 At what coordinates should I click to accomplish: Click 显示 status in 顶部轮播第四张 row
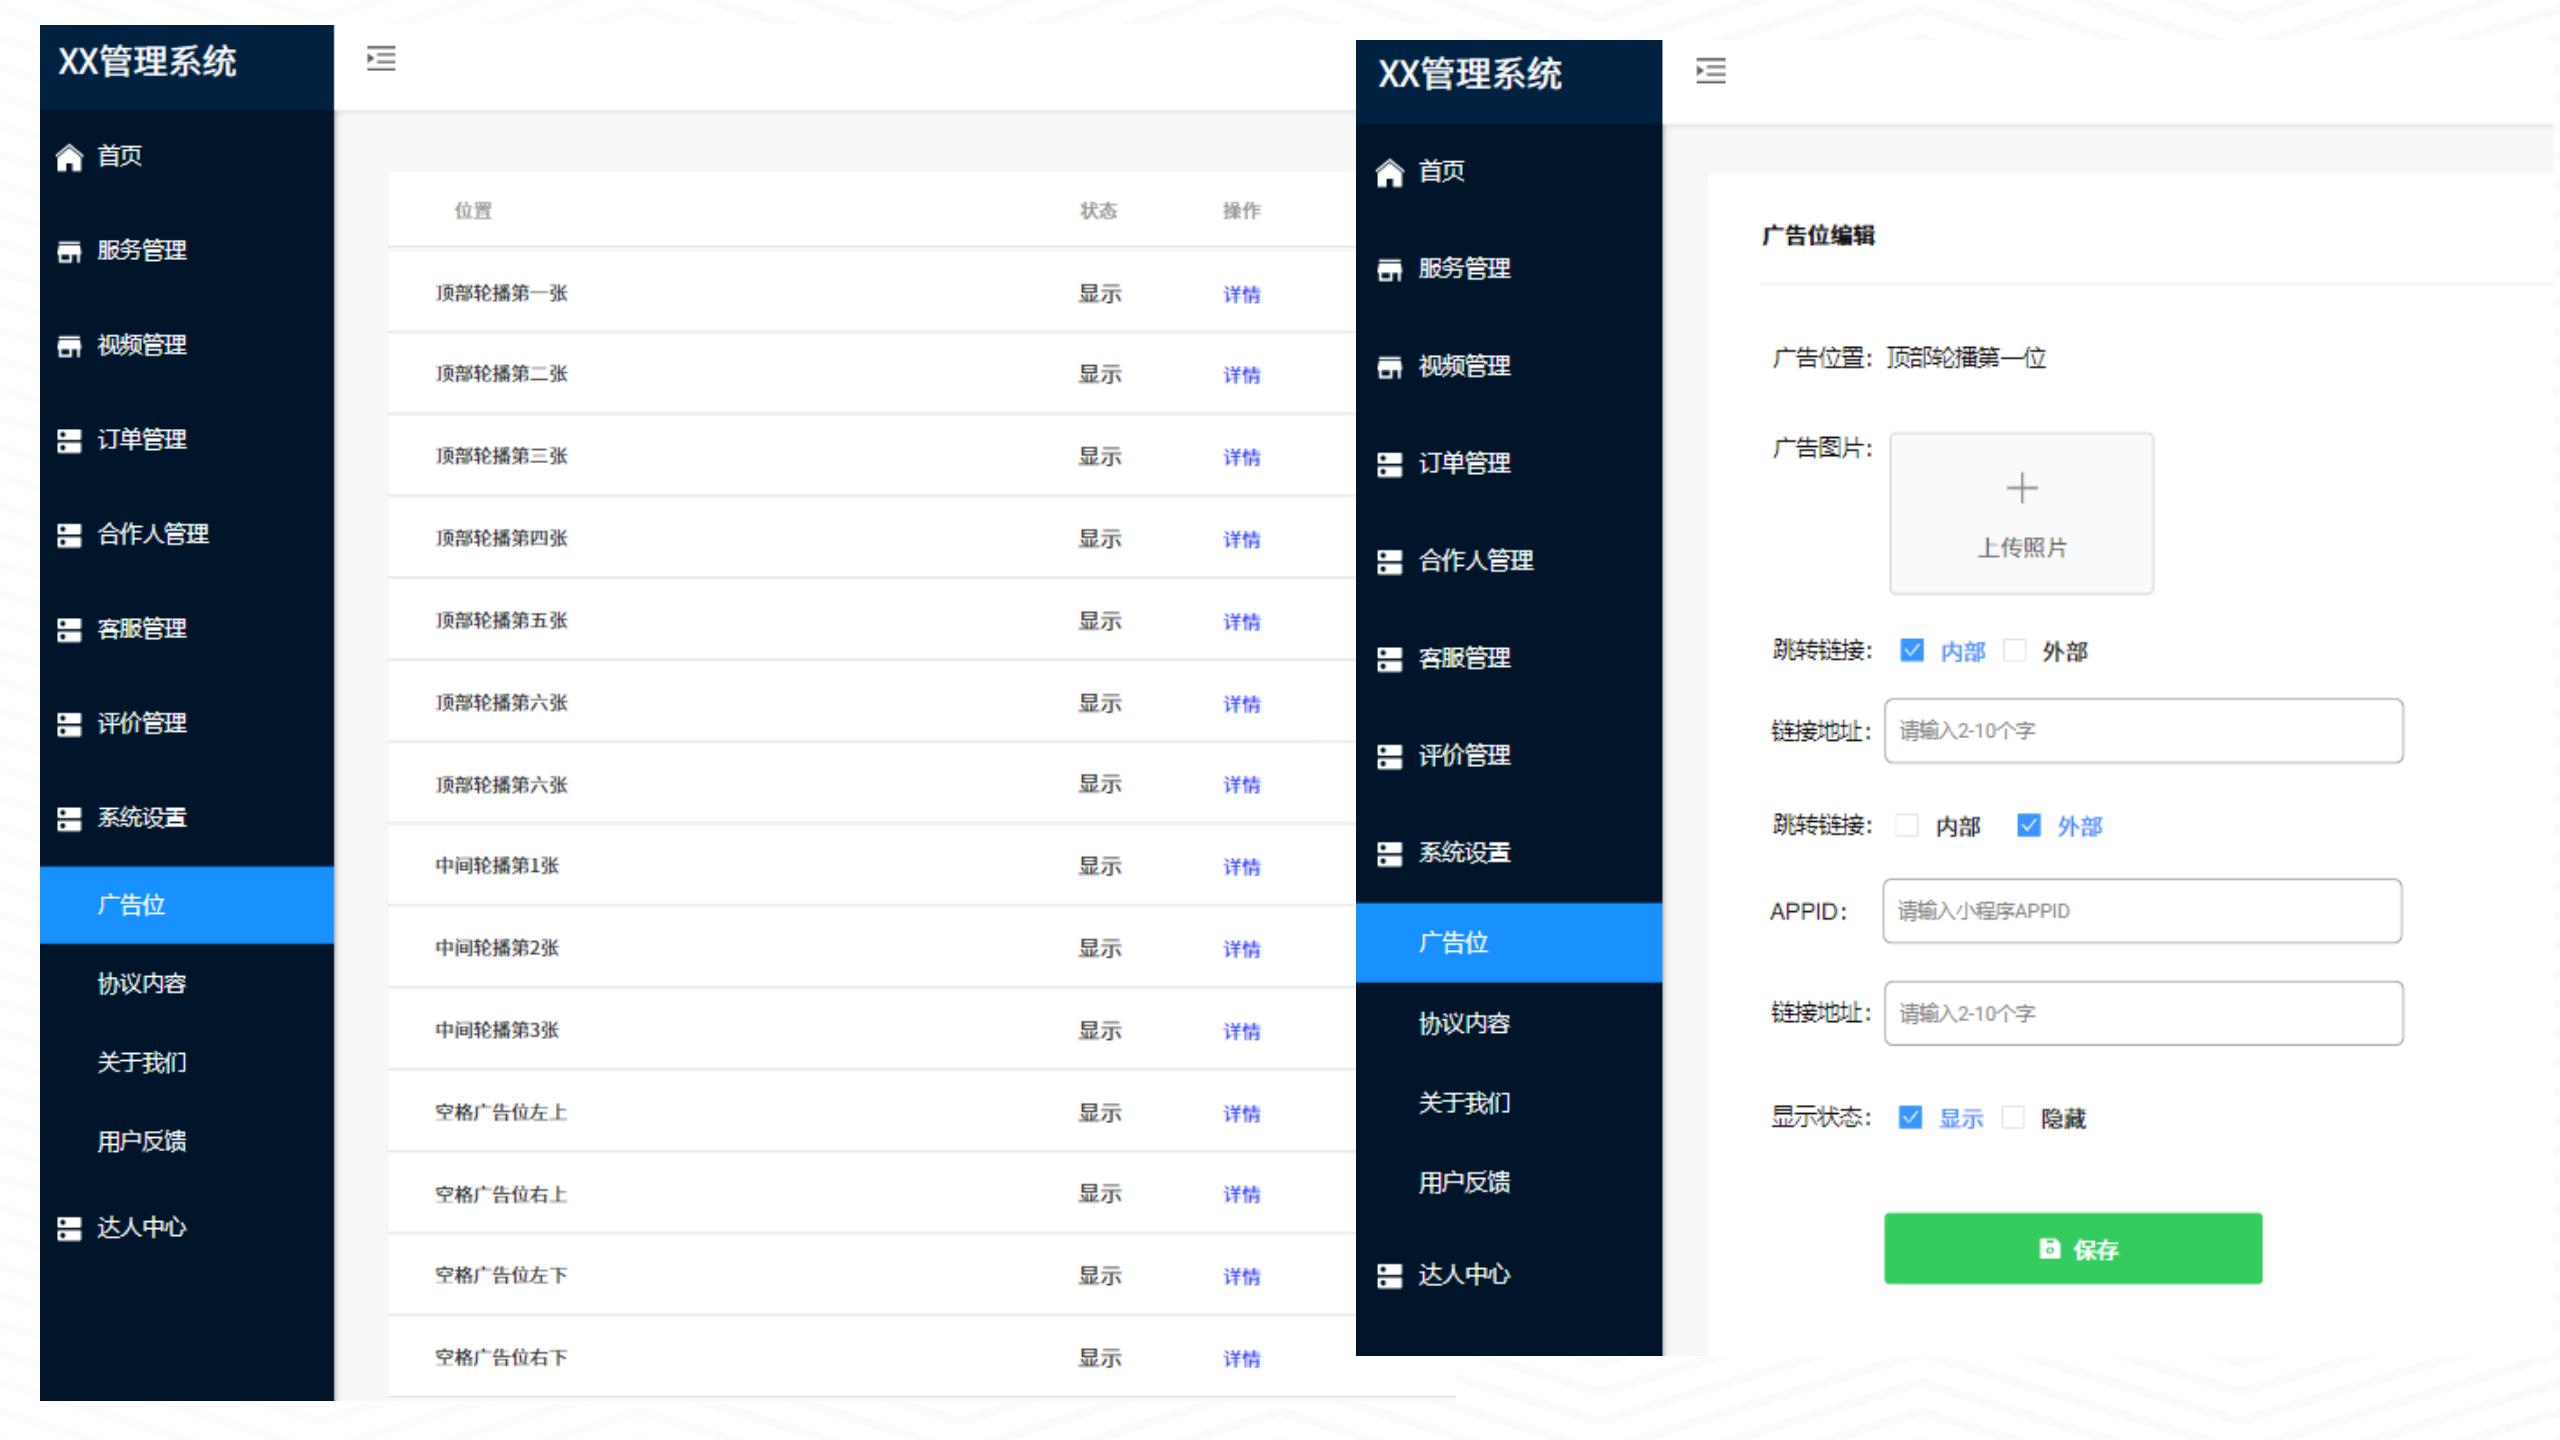pyautogui.click(x=1100, y=539)
